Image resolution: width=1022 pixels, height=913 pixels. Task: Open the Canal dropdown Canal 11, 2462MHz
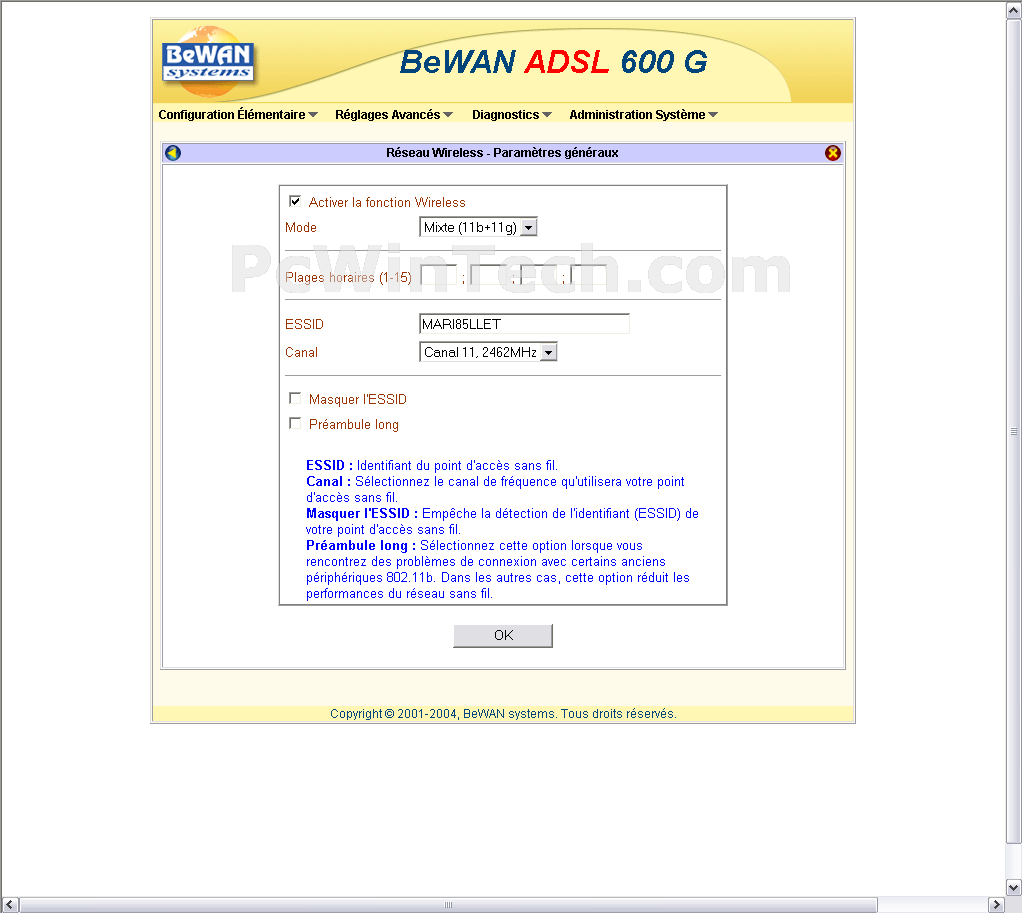[x=488, y=352]
